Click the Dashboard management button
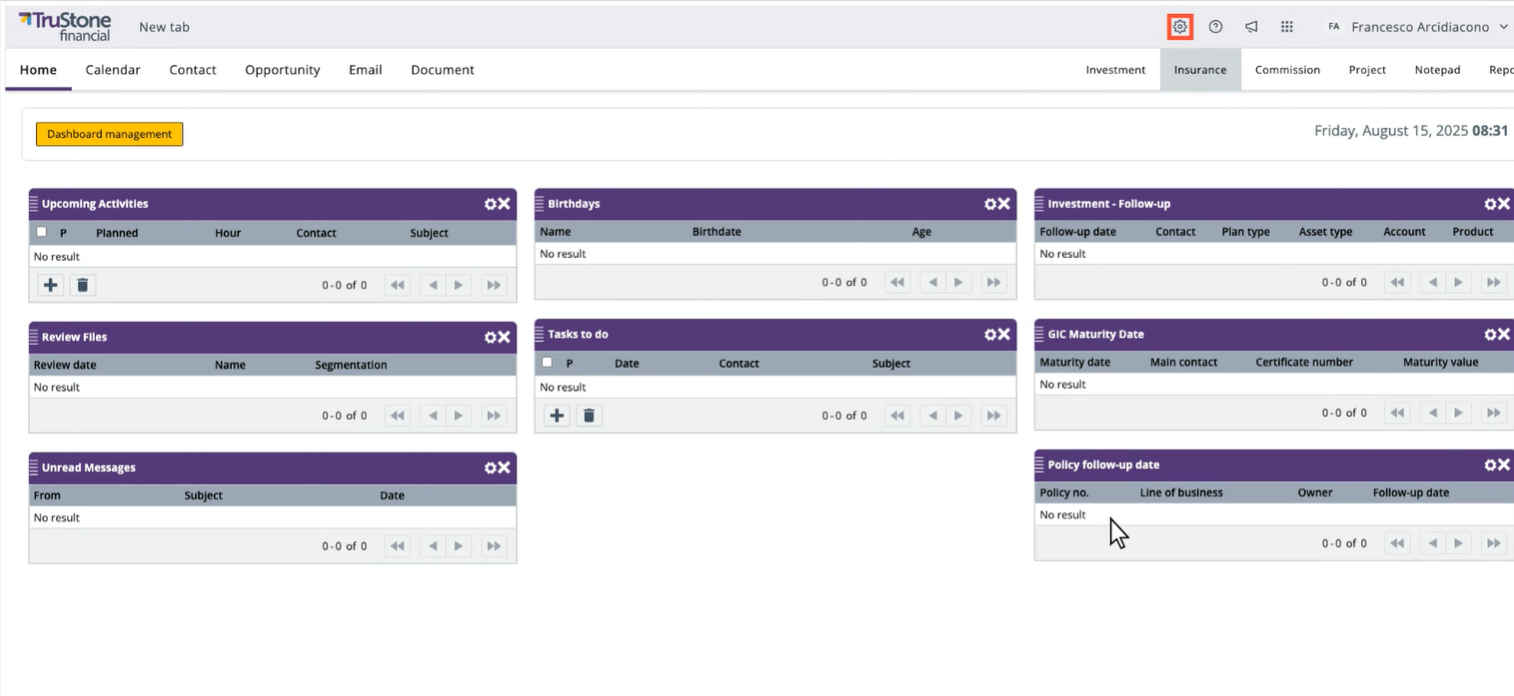The image size is (1514, 696). click(x=109, y=133)
